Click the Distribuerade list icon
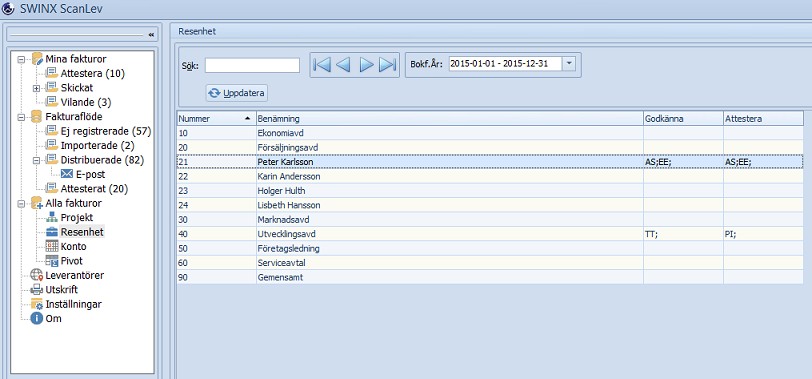 click(x=52, y=160)
